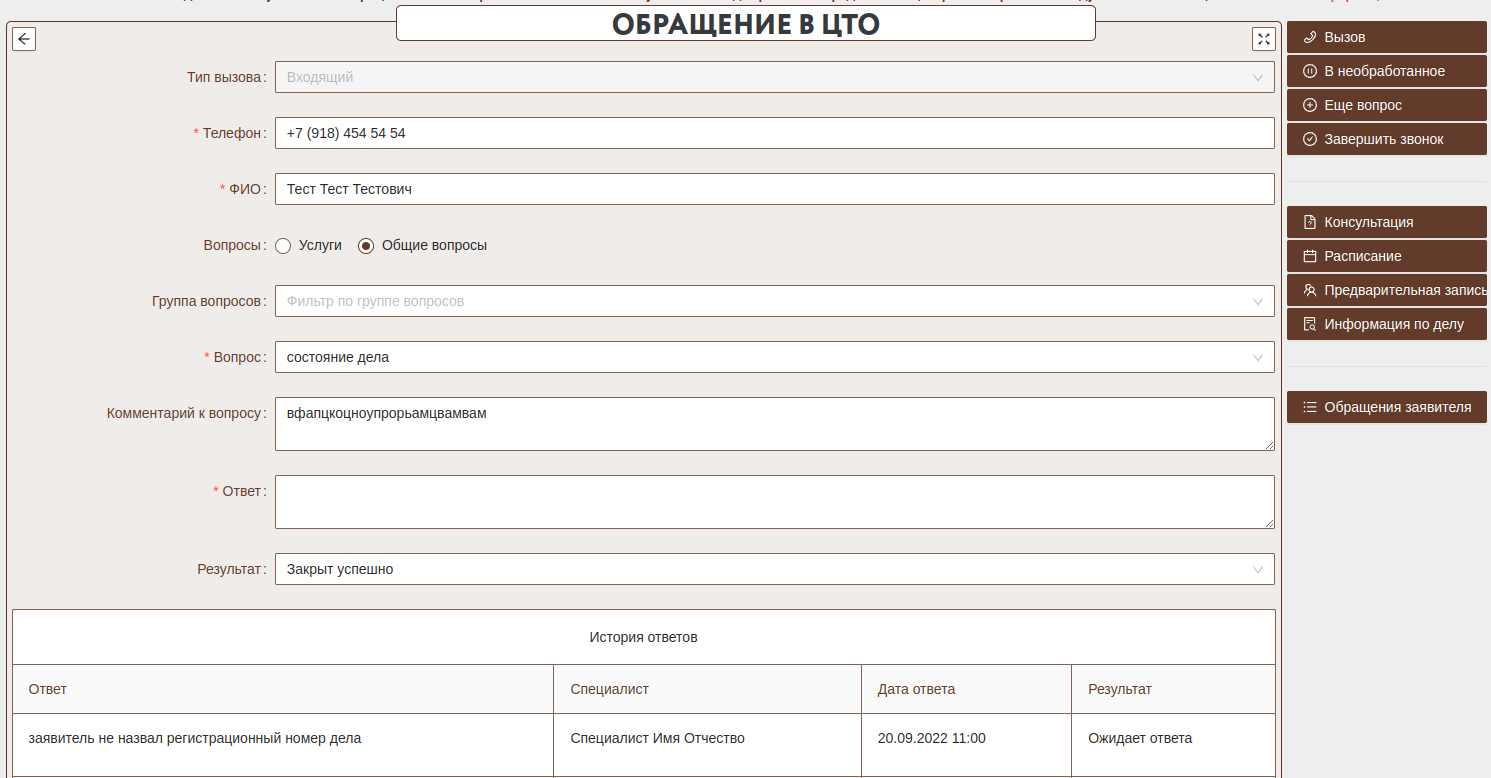Open the Консультация section
The height and width of the screenshot is (778, 1491).
click(x=1386, y=222)
